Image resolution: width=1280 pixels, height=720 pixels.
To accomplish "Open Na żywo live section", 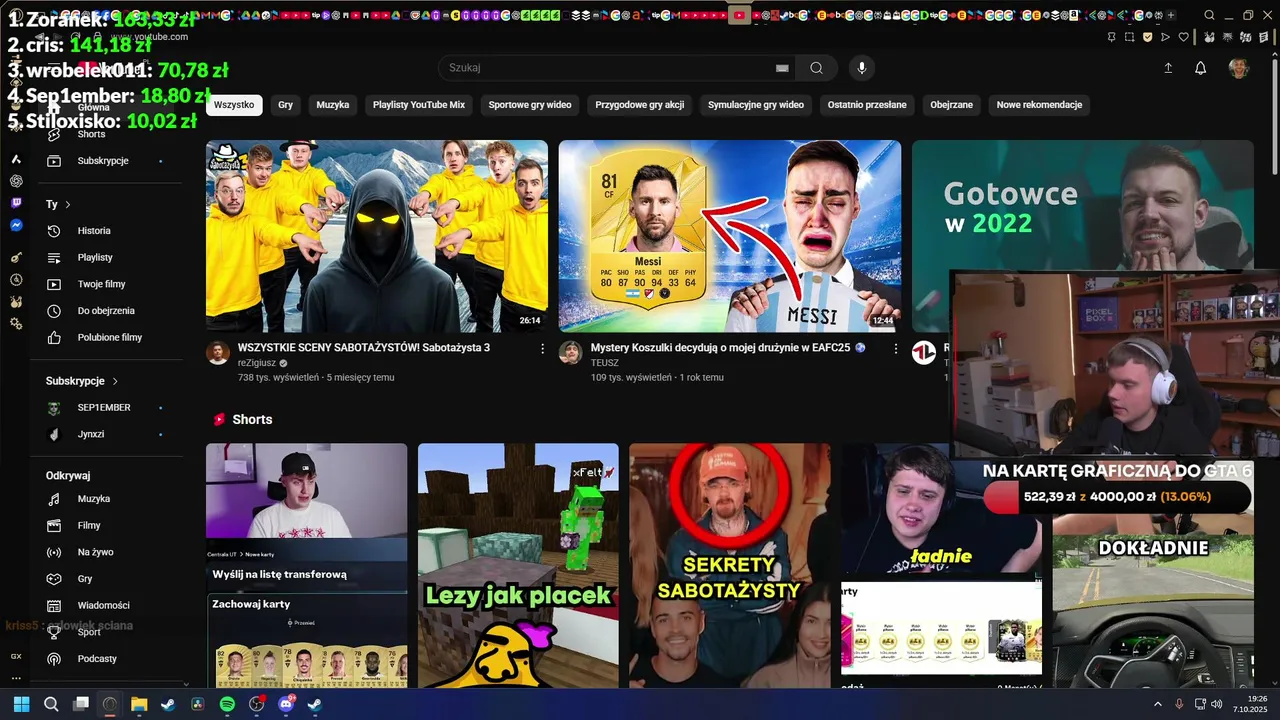I will (x=104, y=552).
